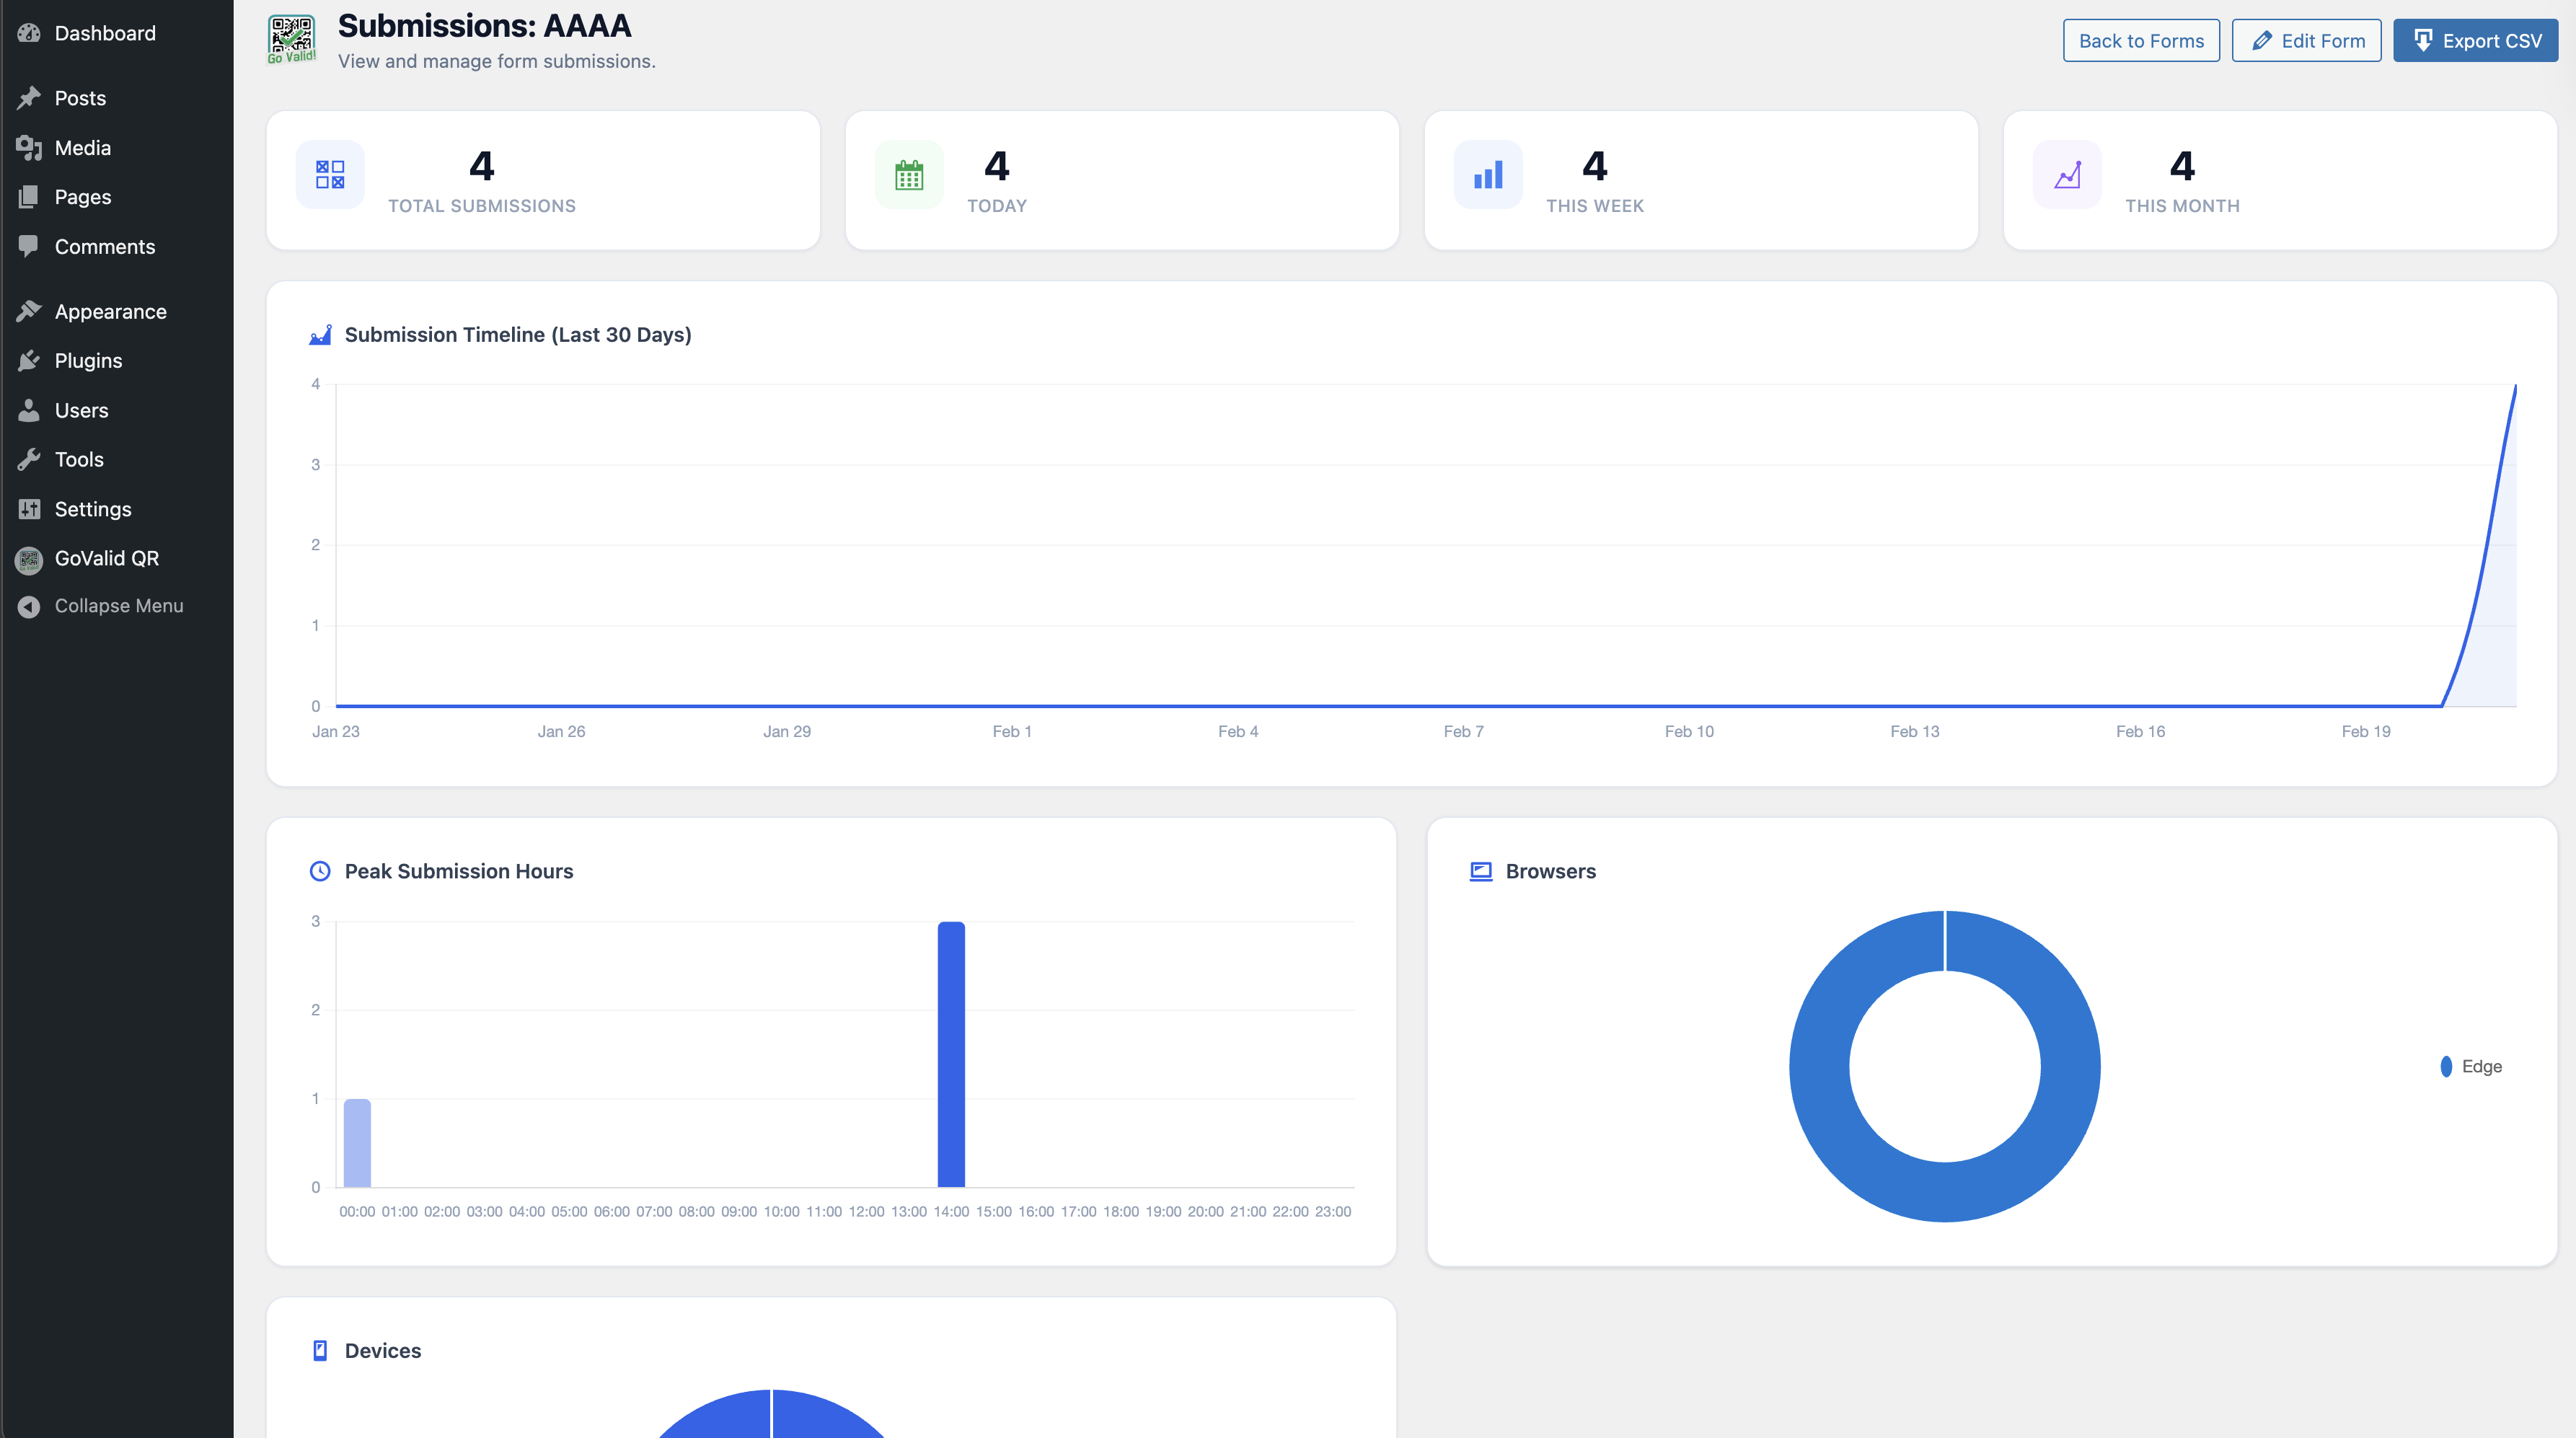Click the This Week bar chart icon
This screenshot has width=2576, height=1438.
point(1487,175)
